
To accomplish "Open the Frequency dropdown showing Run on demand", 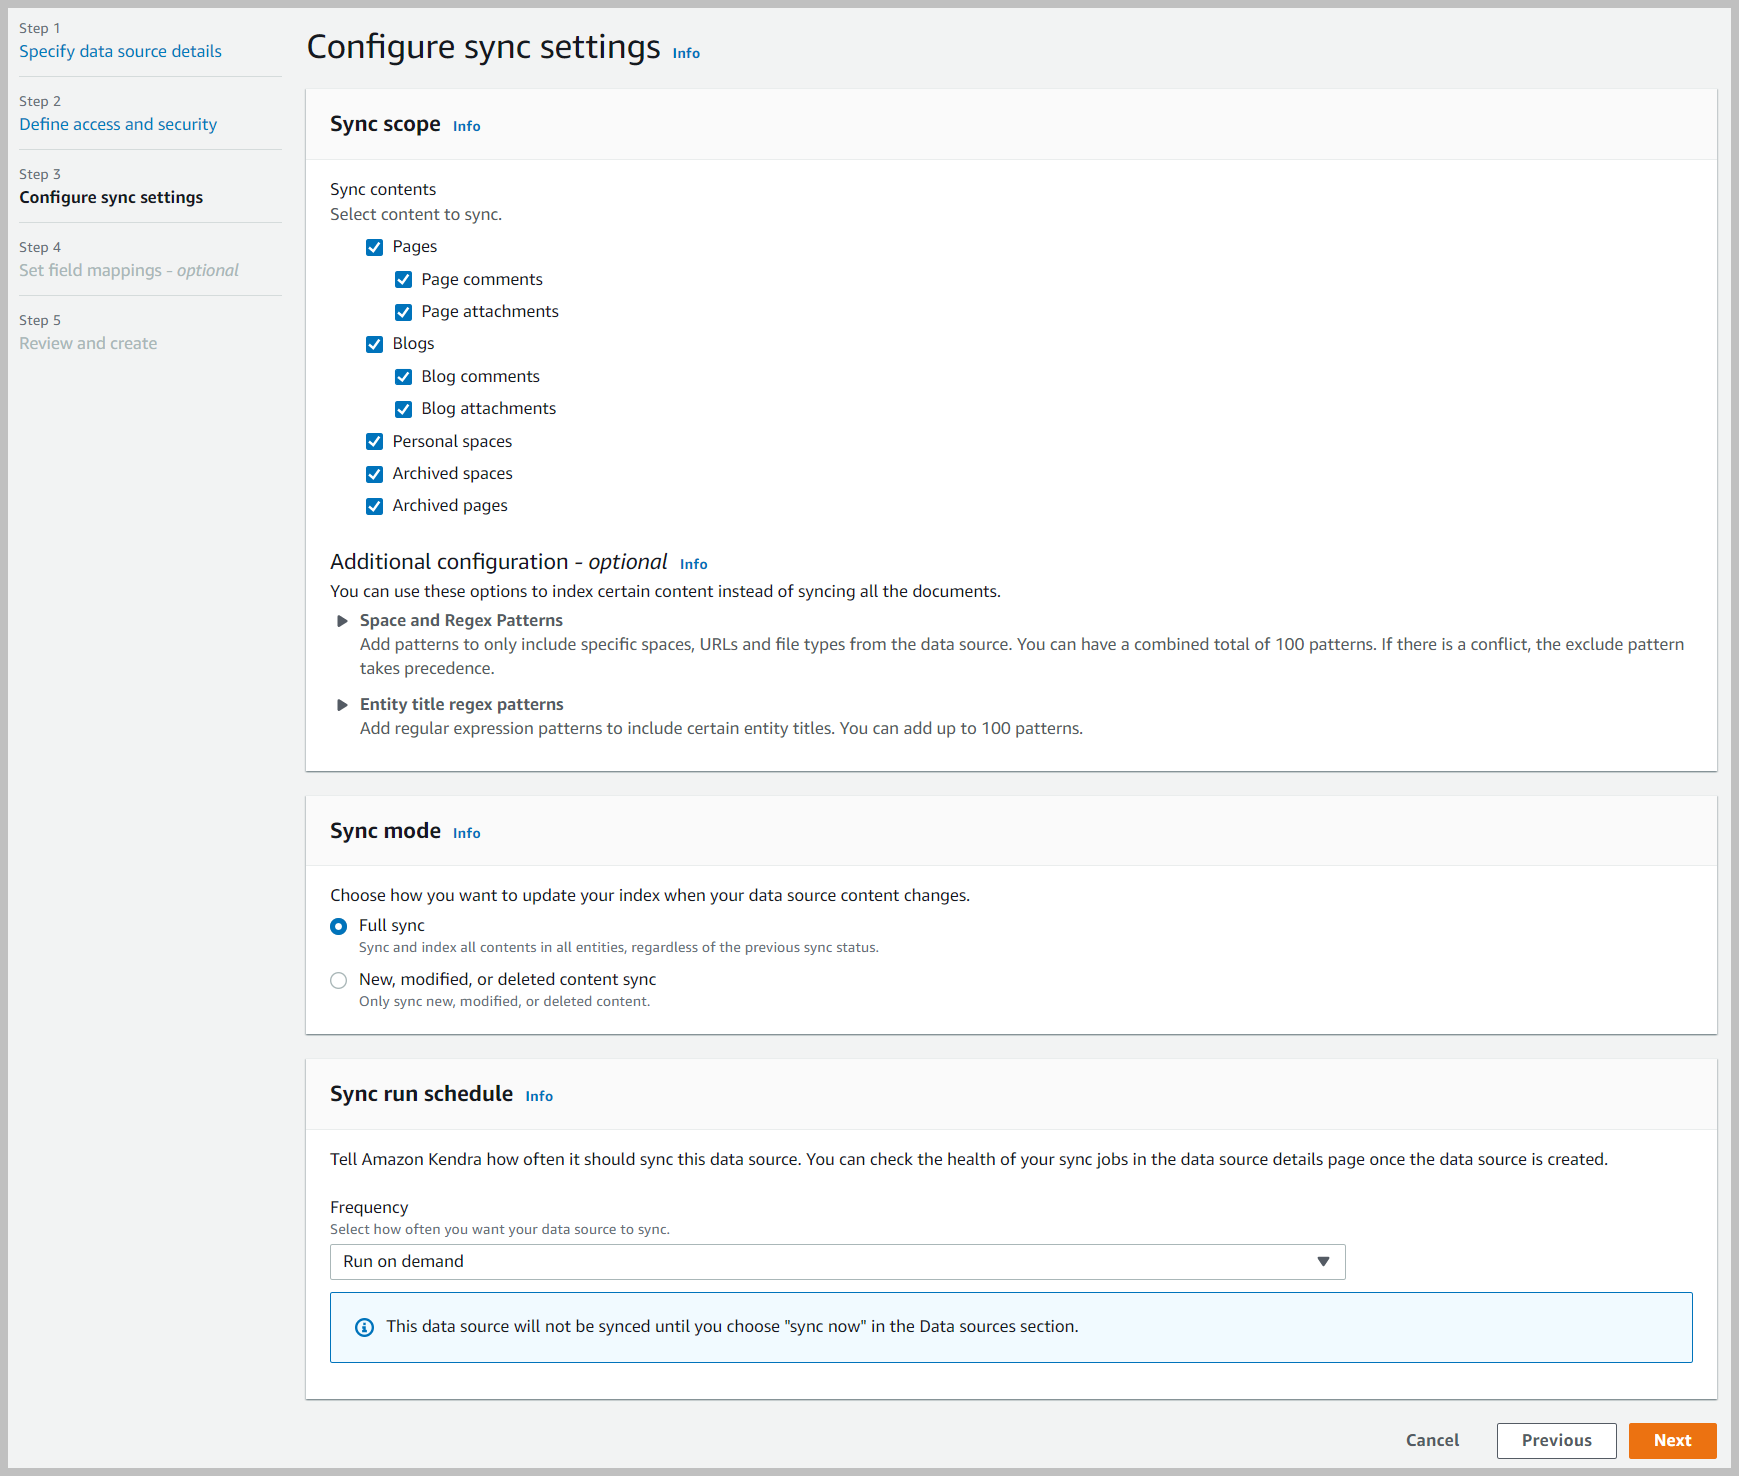I will click(x=836, y=1261).
